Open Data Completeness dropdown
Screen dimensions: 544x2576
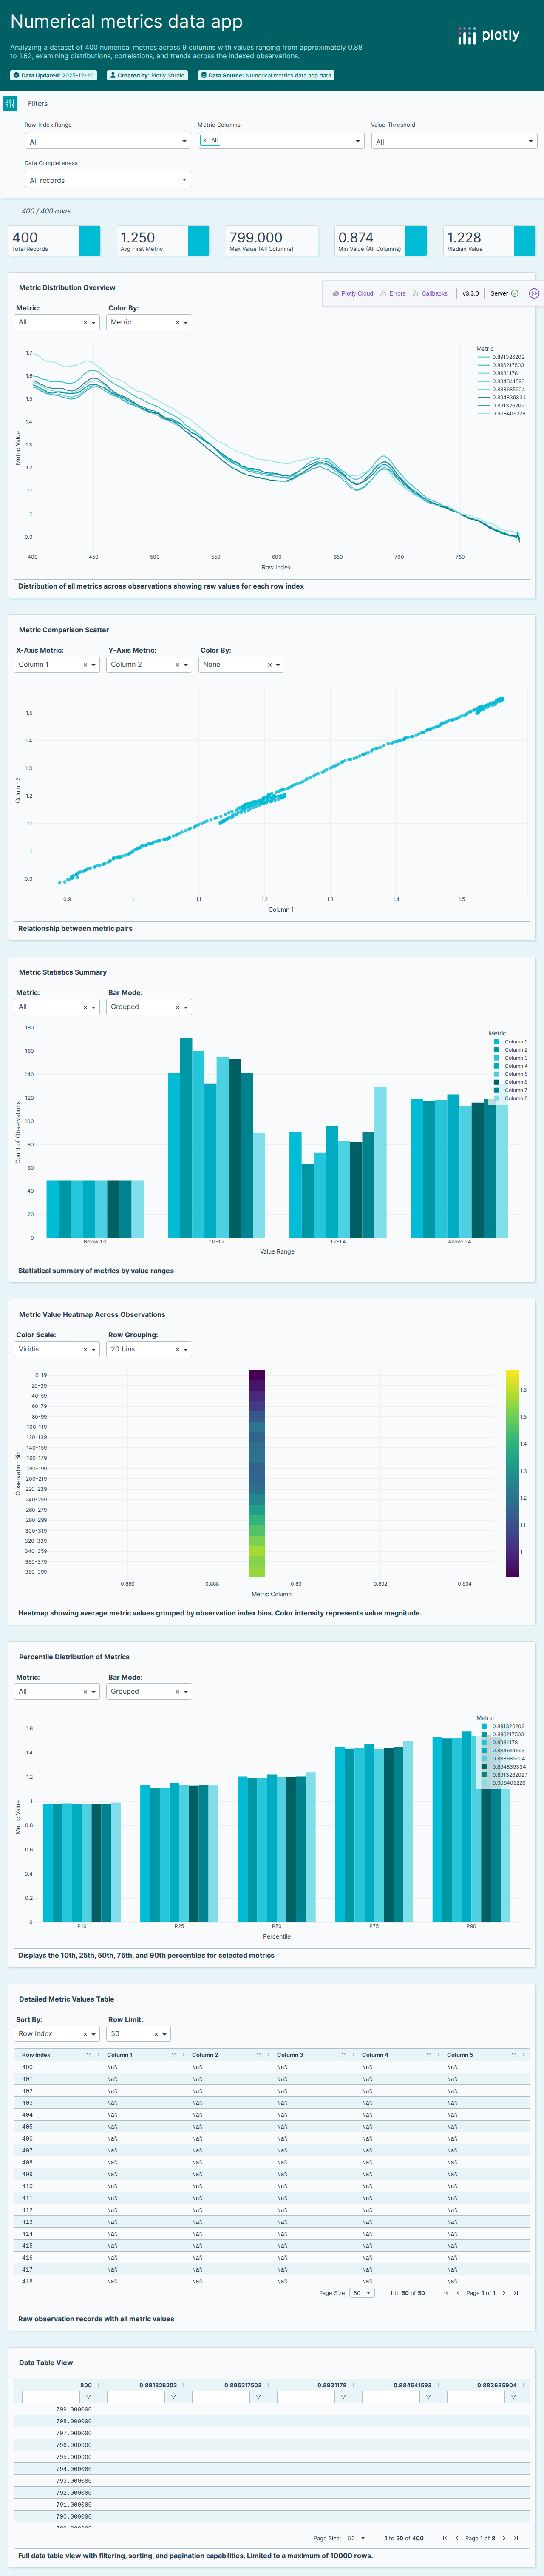[108, 180]
